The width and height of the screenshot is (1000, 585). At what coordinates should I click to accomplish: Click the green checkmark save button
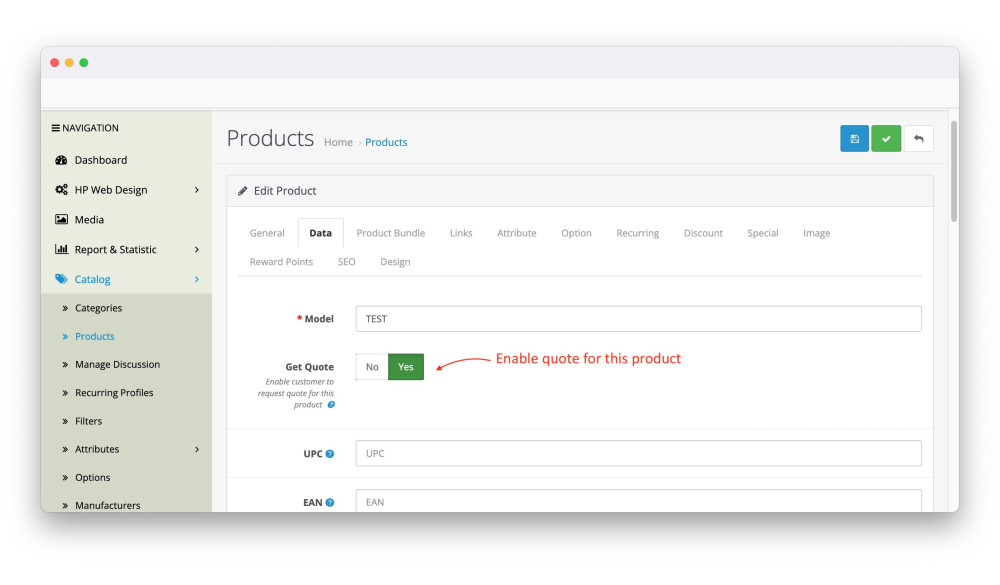[x=886, y=139]
